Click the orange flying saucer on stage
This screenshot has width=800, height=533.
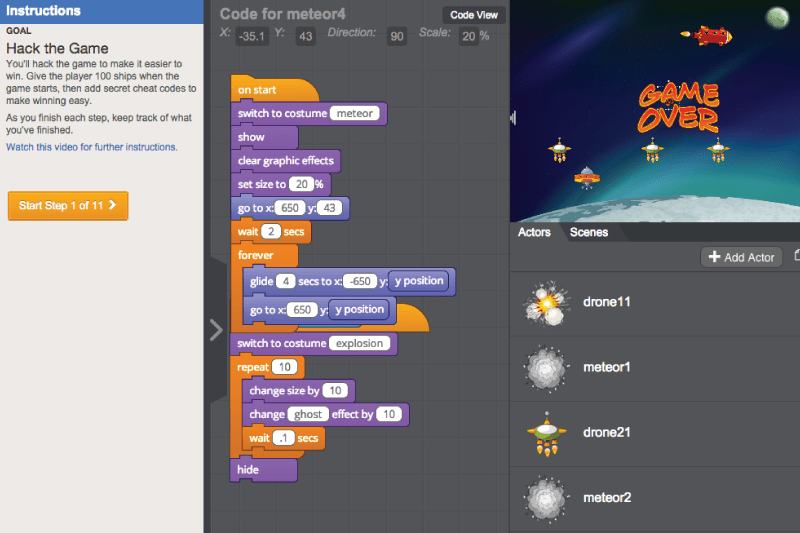click(587, 177)
